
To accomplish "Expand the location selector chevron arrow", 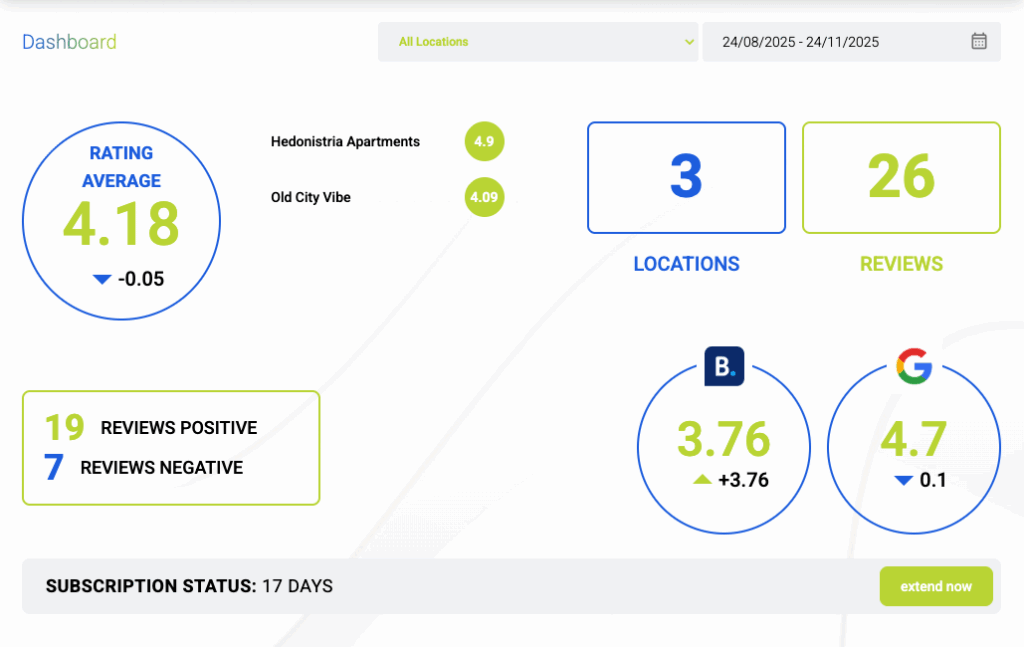I will [x=688, y=42].
